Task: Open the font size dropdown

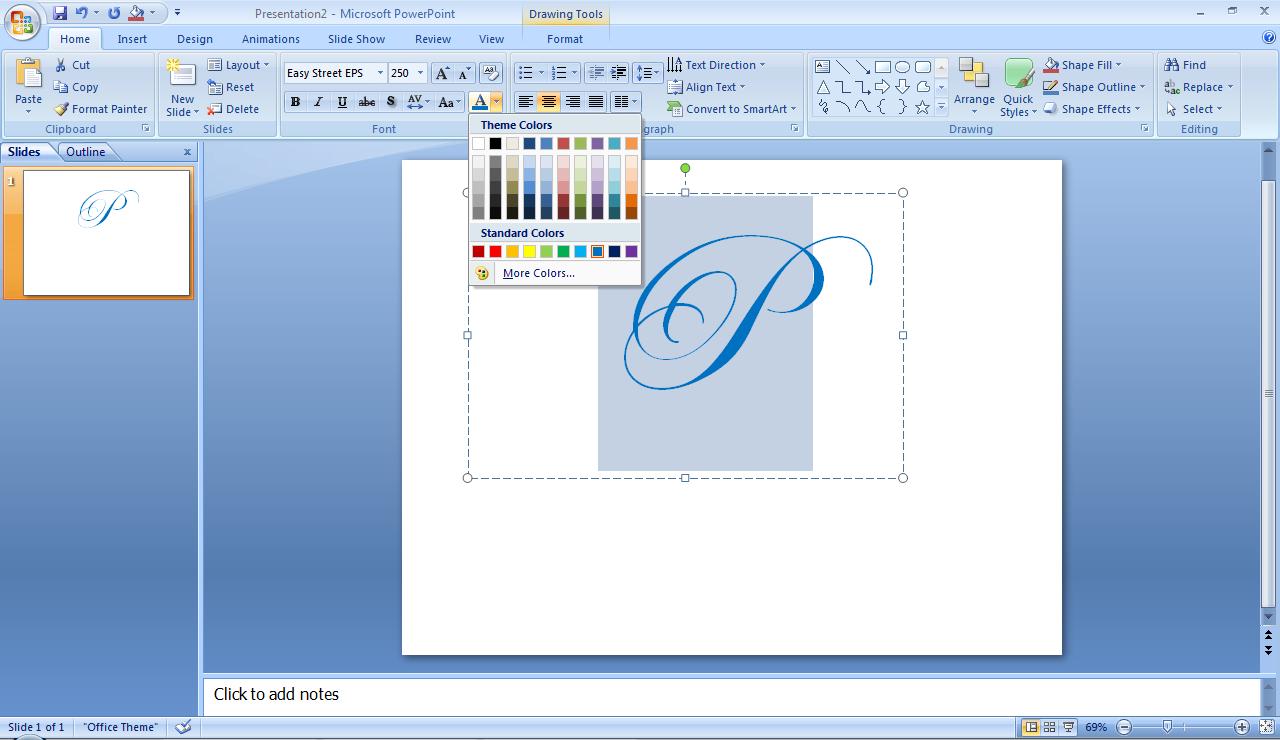Action: [420, 72]
